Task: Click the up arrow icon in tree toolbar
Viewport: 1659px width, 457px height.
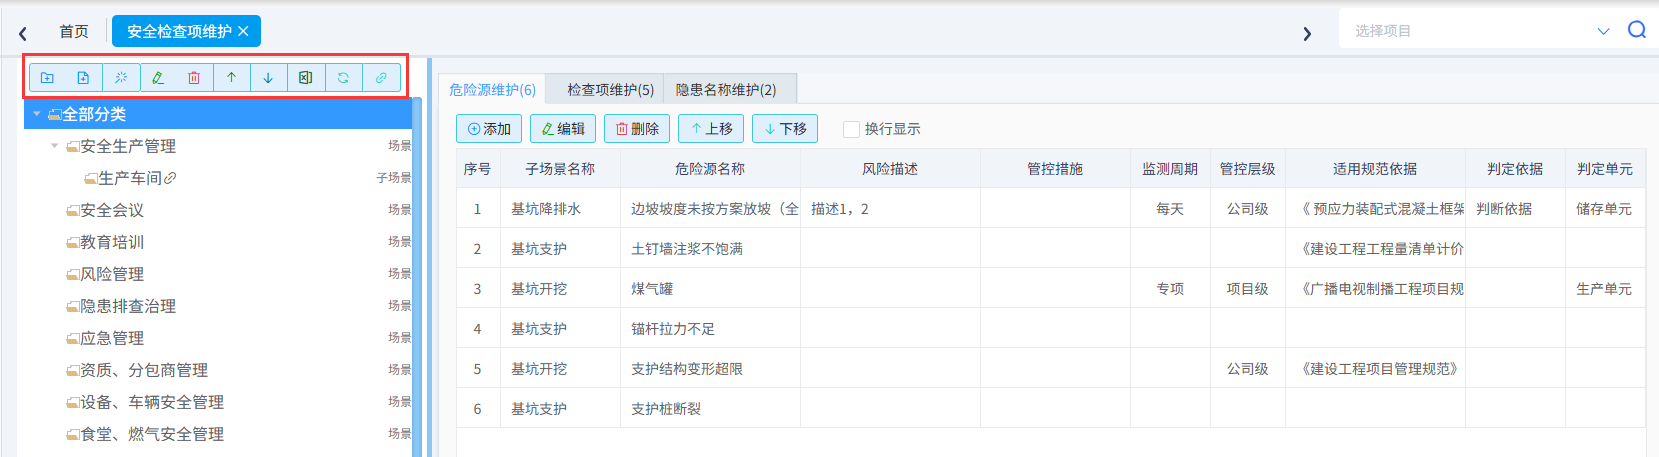Action: 231,77
